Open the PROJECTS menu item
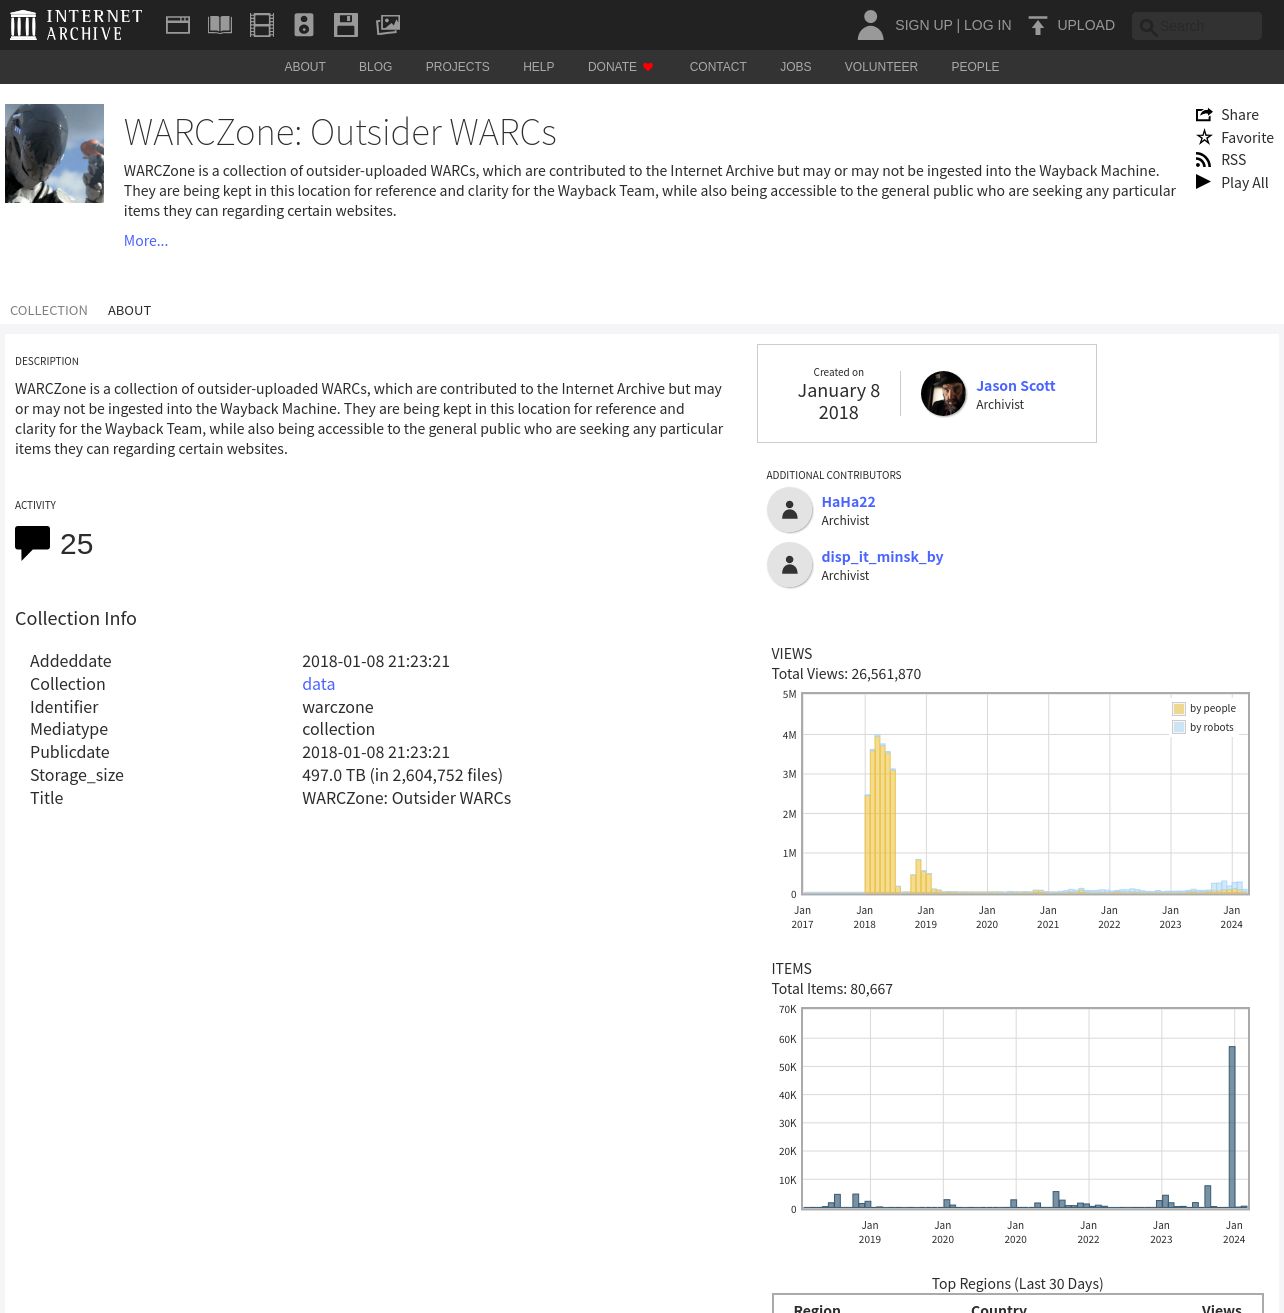The height and width of the screenshot is (1313, 1284). [x=457, y=67]
